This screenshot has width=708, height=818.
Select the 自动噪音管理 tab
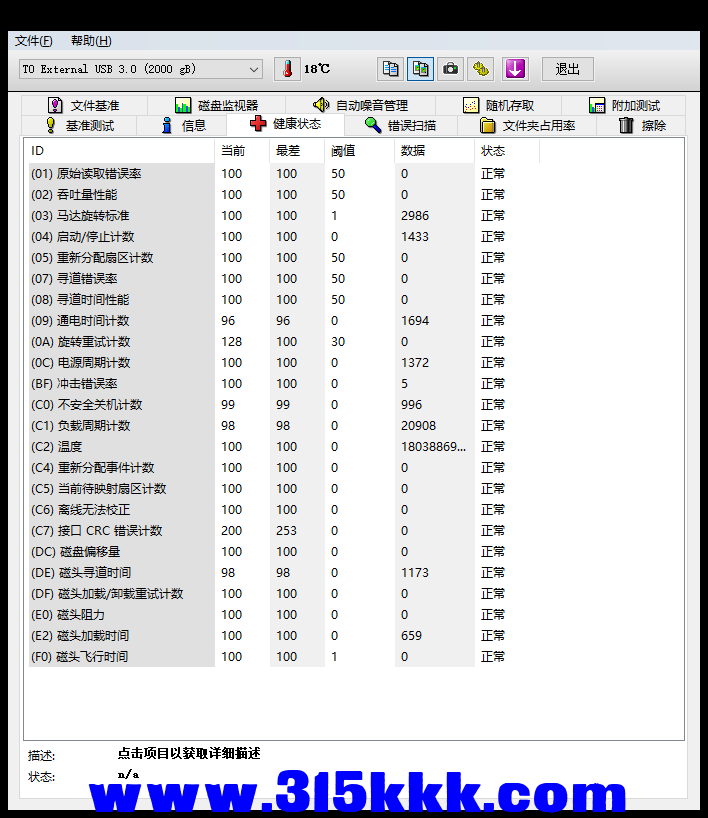[360, 105]
